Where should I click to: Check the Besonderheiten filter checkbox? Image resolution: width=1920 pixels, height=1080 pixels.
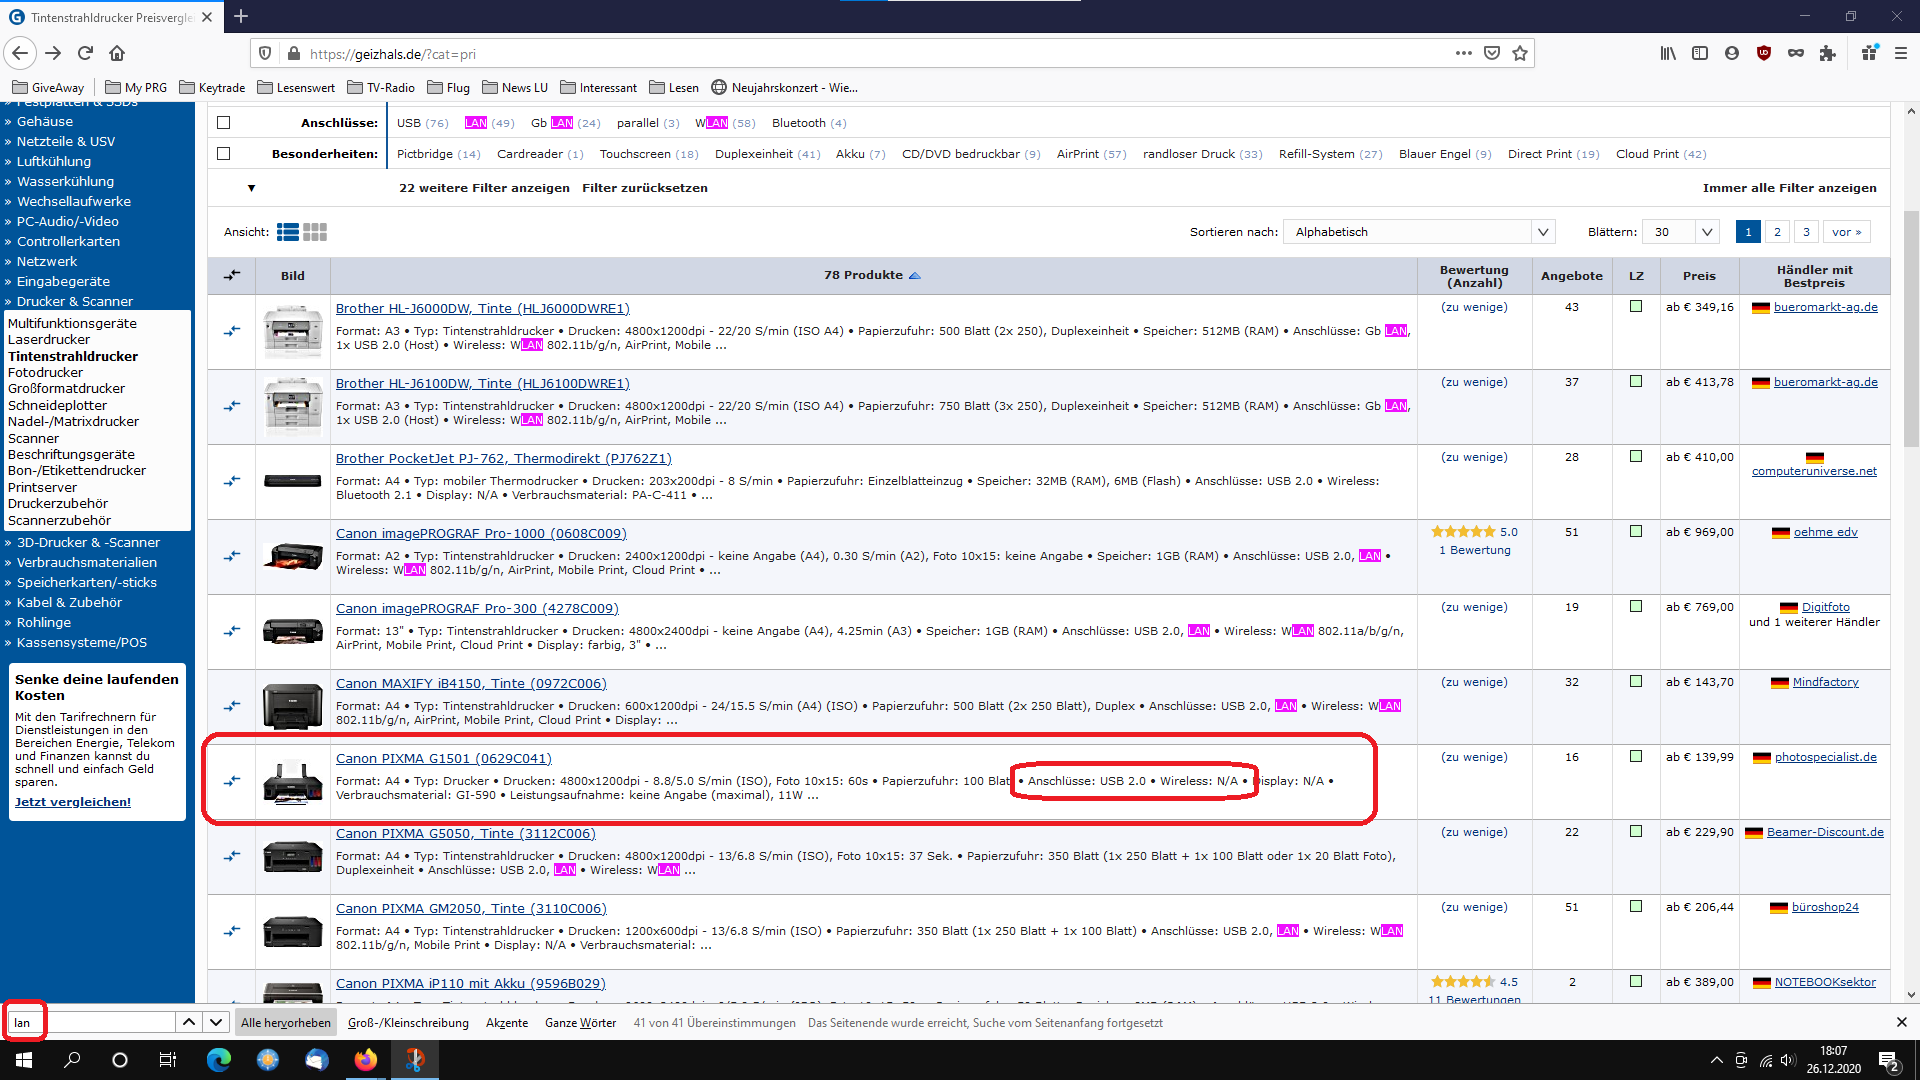(223, 154)
